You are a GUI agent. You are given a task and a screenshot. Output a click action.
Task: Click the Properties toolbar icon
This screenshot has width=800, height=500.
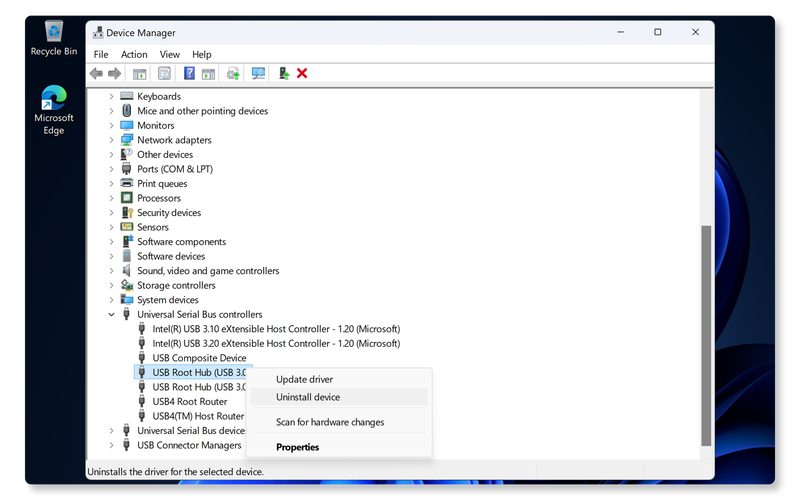click(164, 73)
